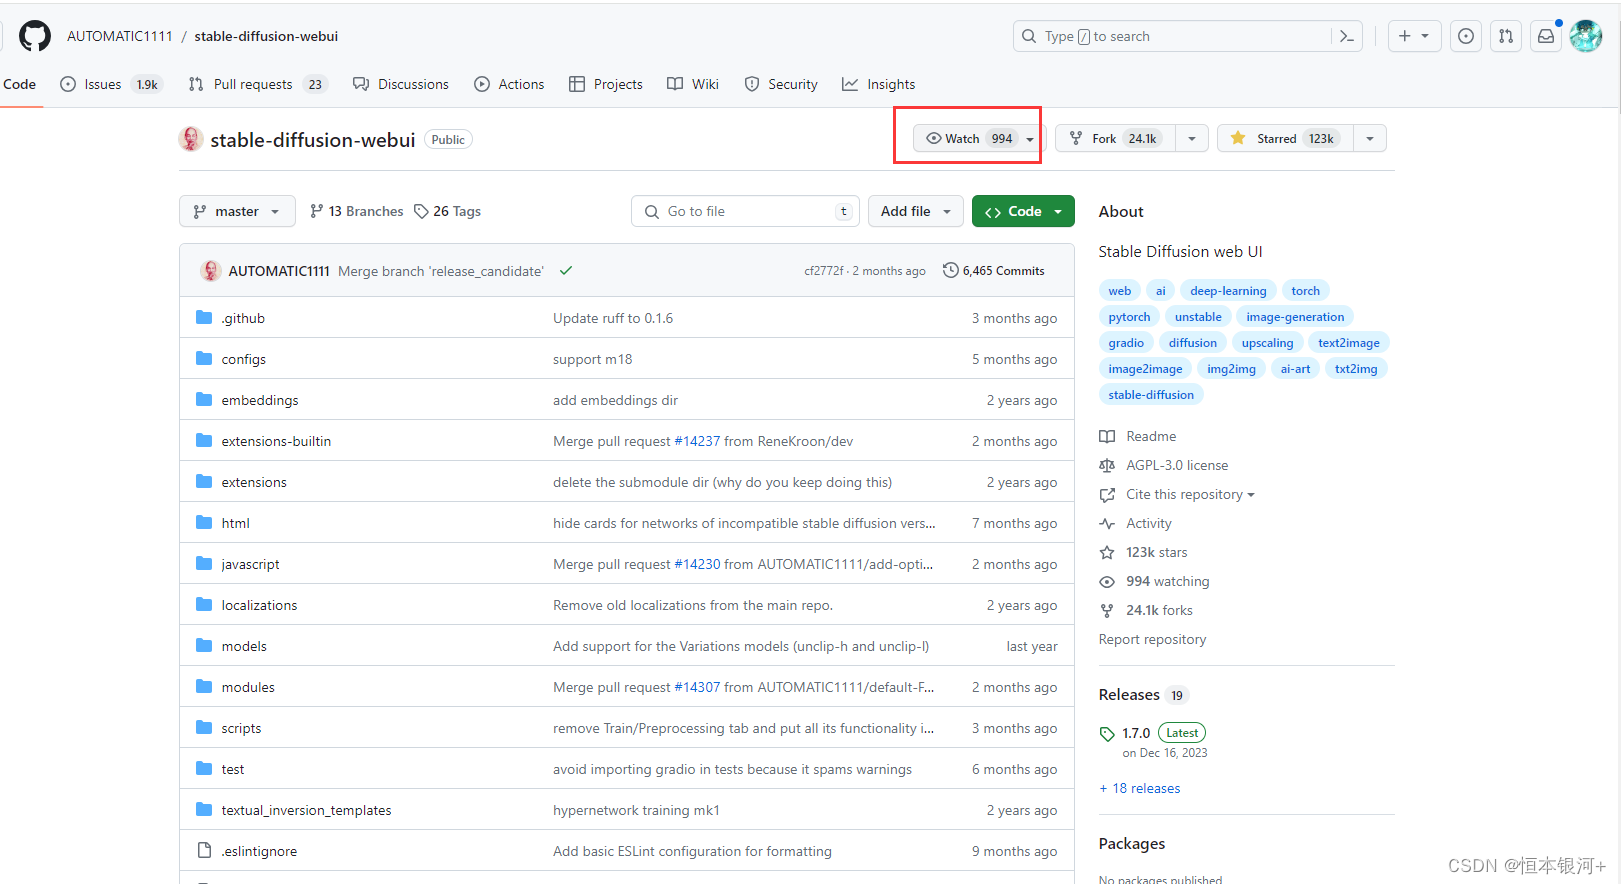Click the cf2772f commit hash

click(824, 271)
